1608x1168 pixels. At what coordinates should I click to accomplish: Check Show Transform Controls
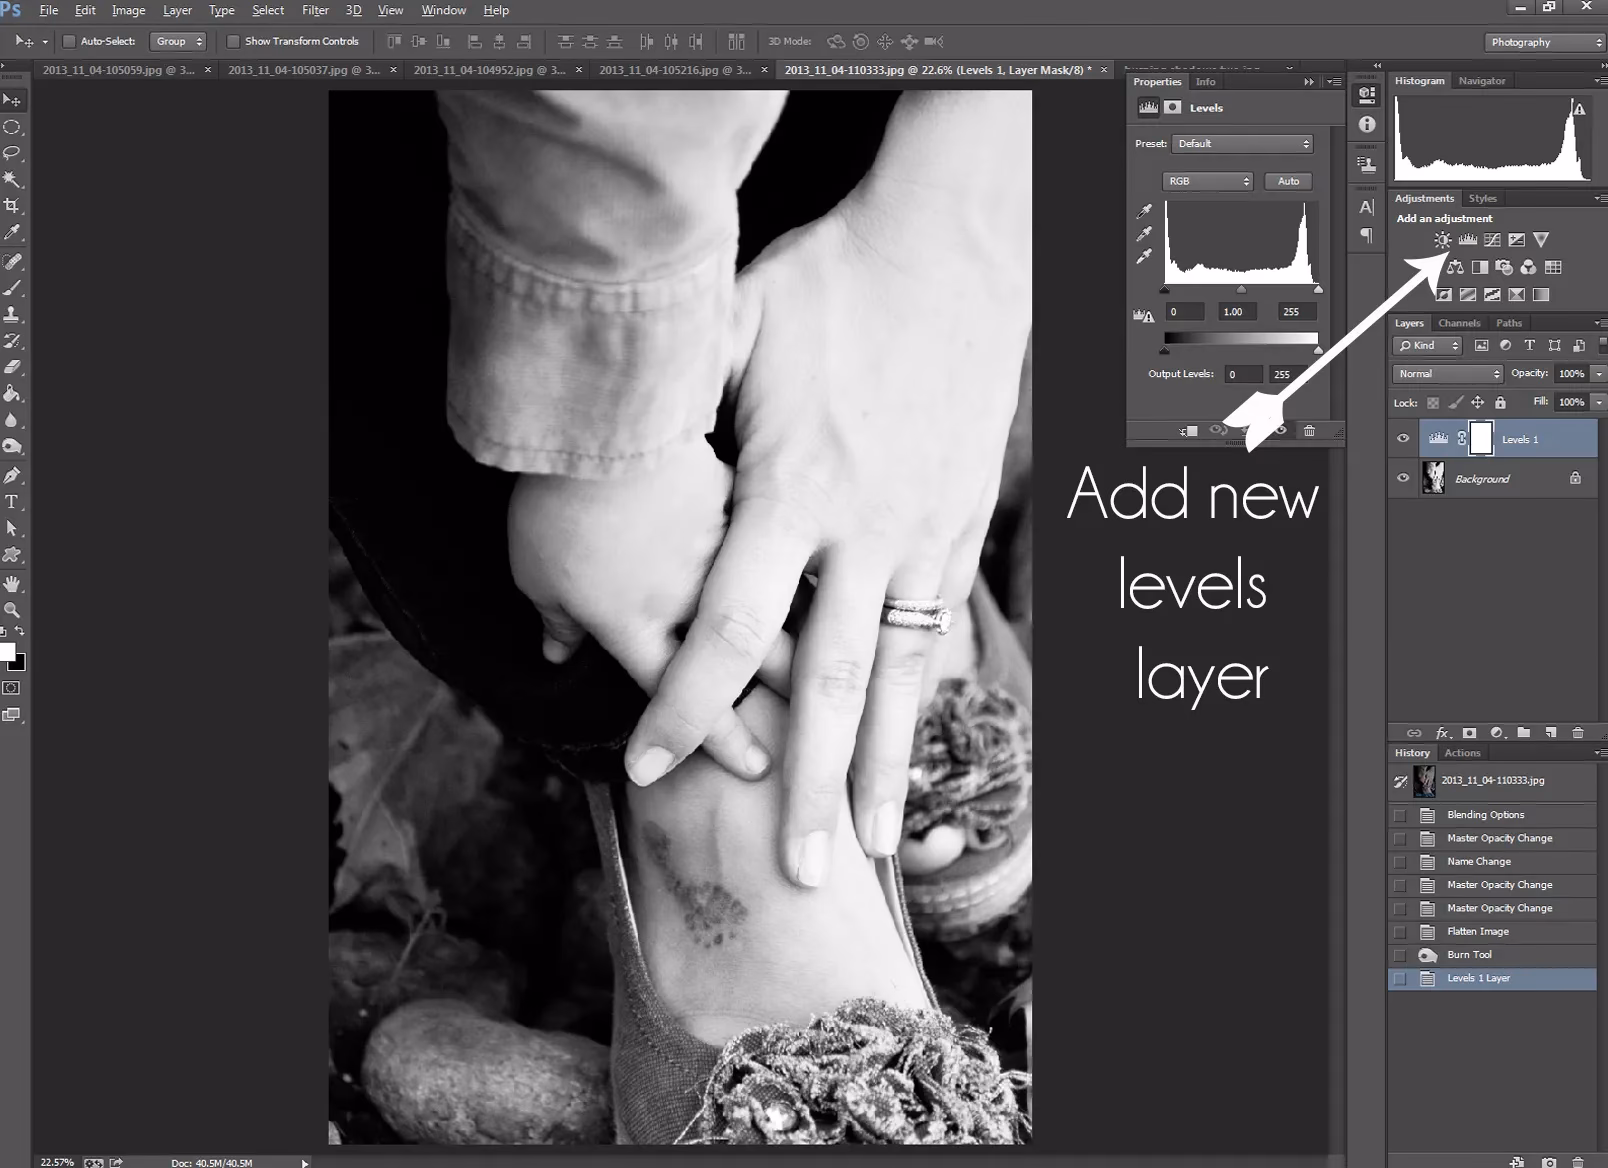click(235, 41)
